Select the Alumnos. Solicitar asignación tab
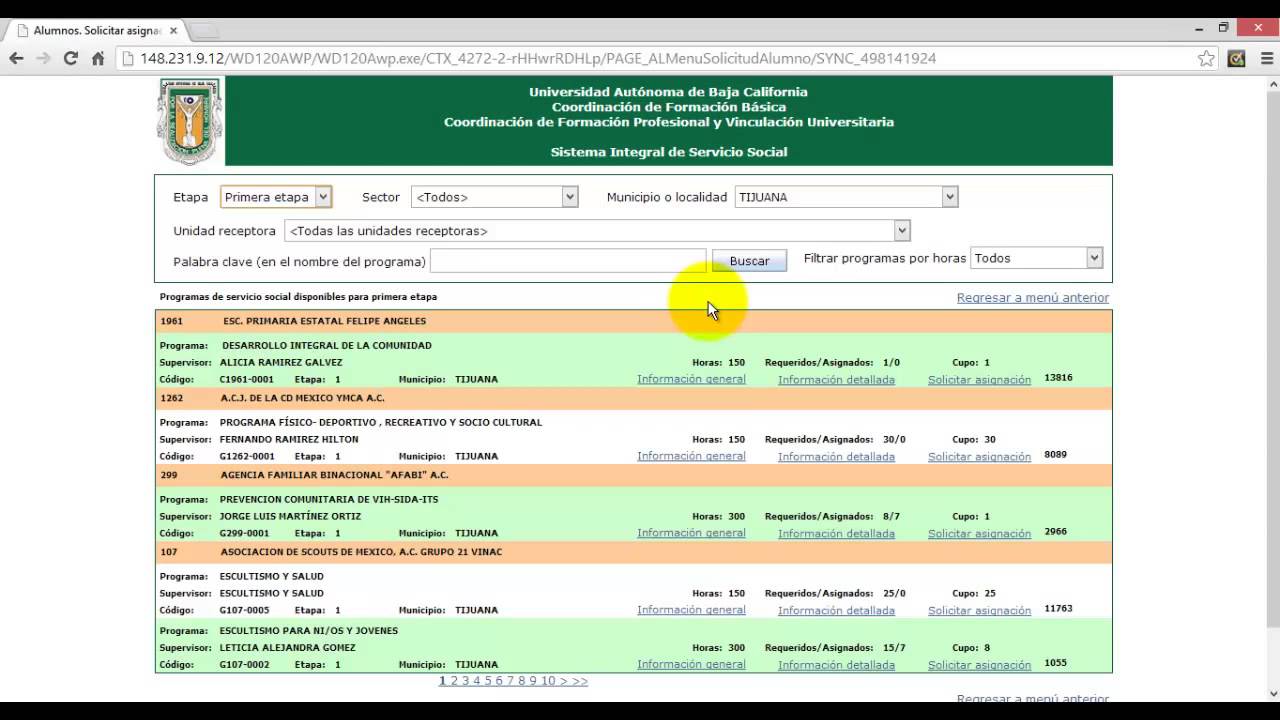This screenshot has height=720, width=1280. [x=97, y=30]
